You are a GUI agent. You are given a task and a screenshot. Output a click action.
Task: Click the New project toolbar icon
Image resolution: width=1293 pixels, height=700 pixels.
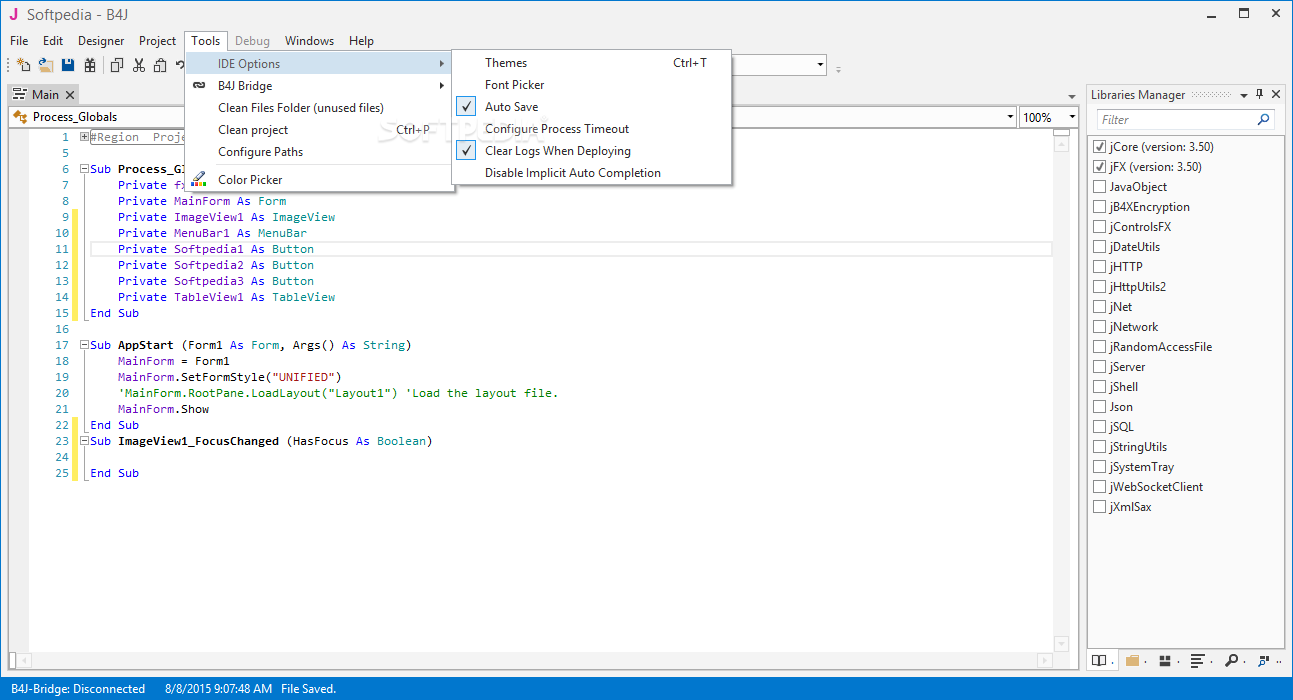tap(24, 65)
